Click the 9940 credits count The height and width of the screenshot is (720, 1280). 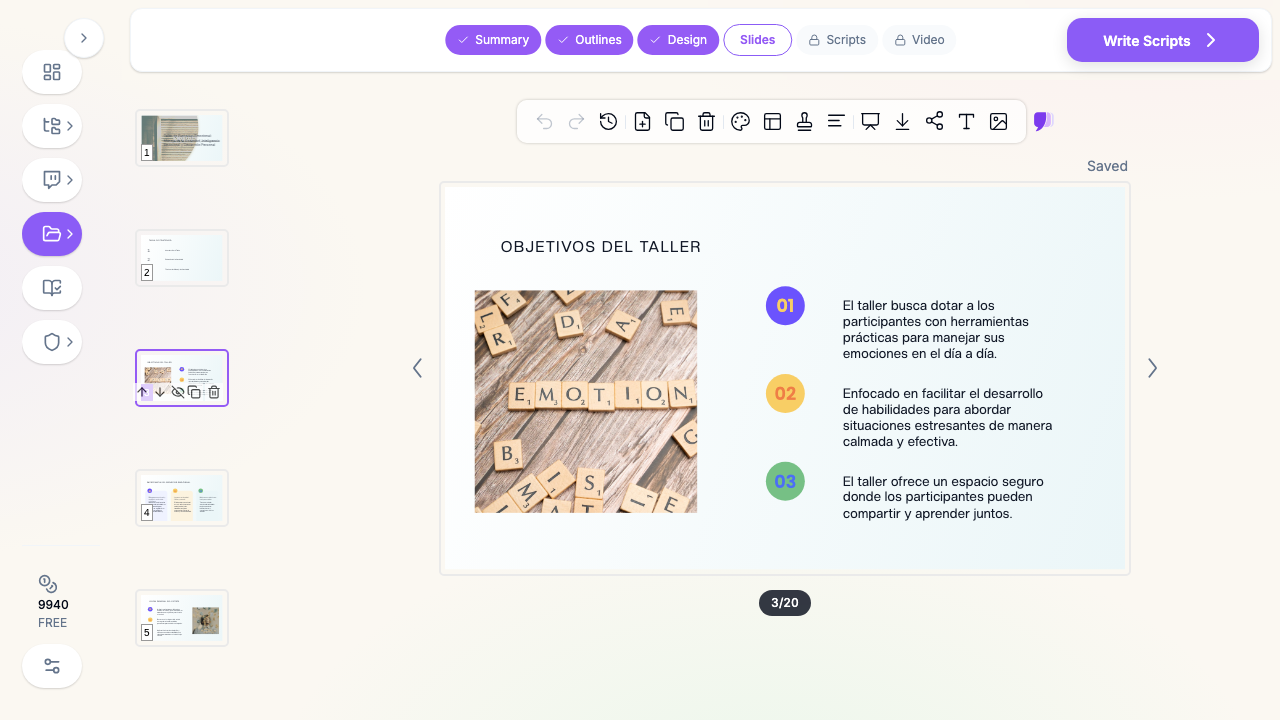pyautogui.click(x=53, y=605)
